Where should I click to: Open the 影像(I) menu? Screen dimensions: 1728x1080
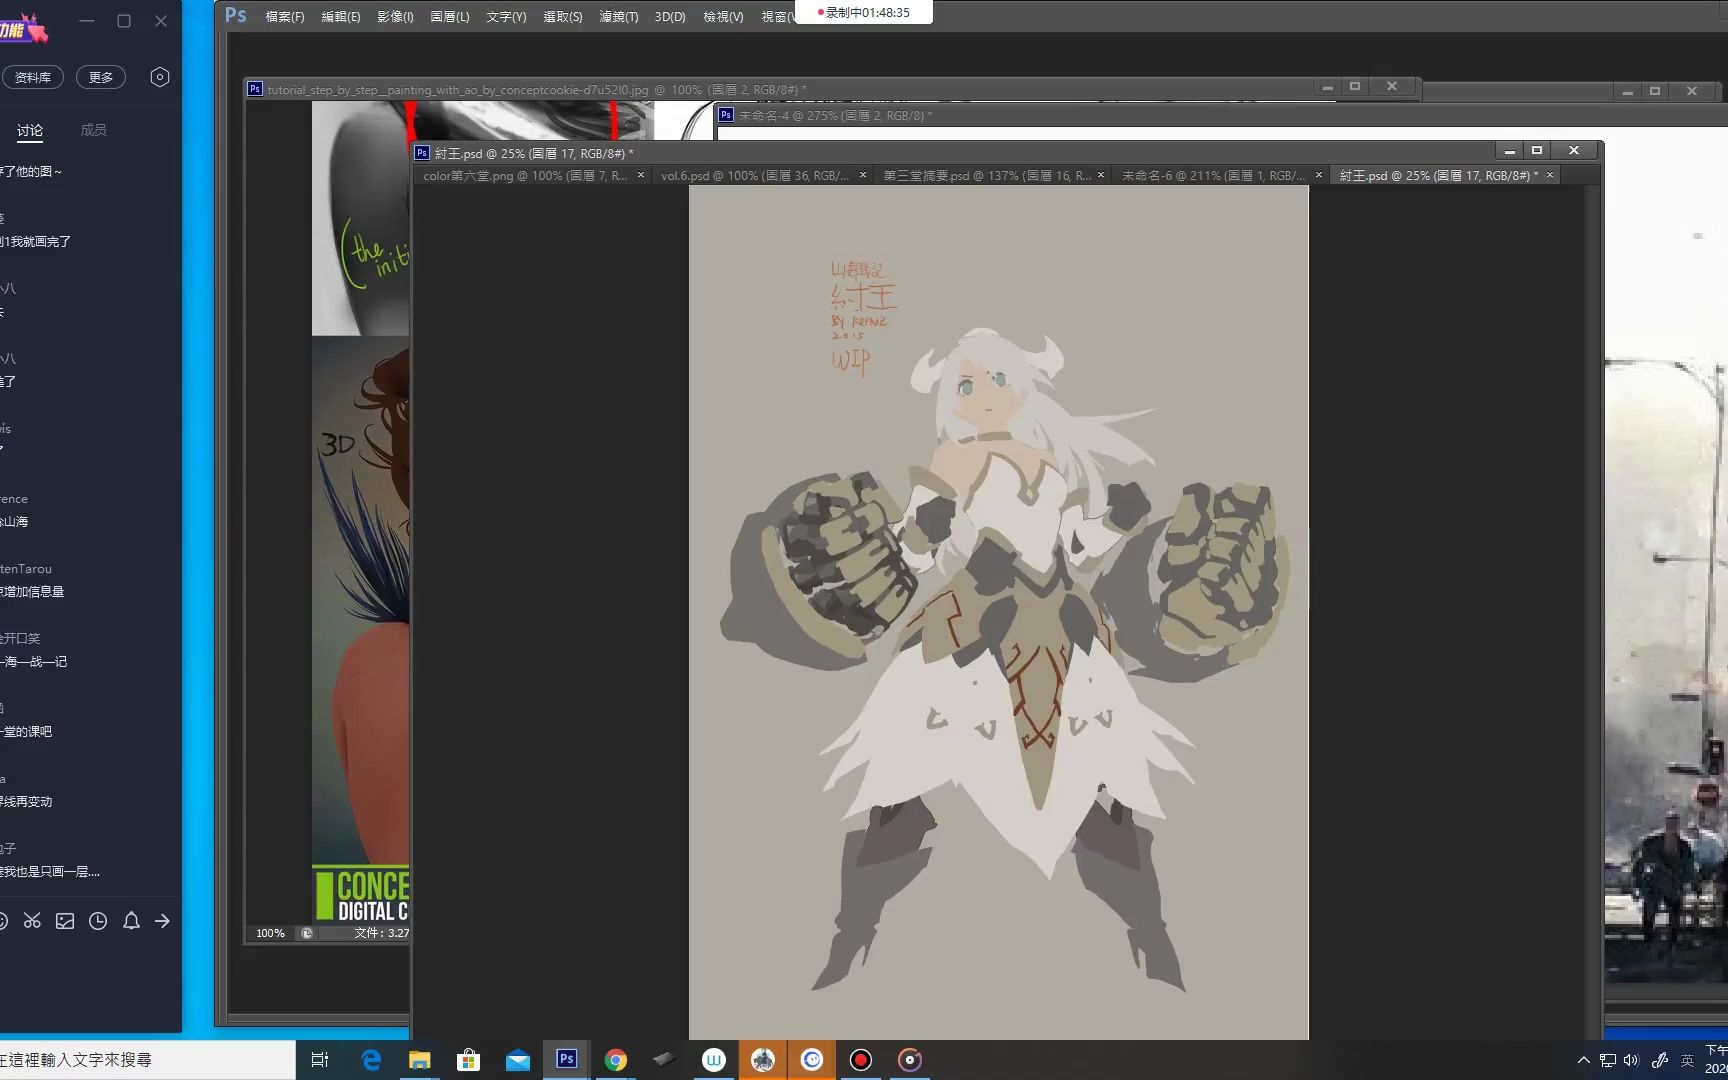(x=395, y=17)
